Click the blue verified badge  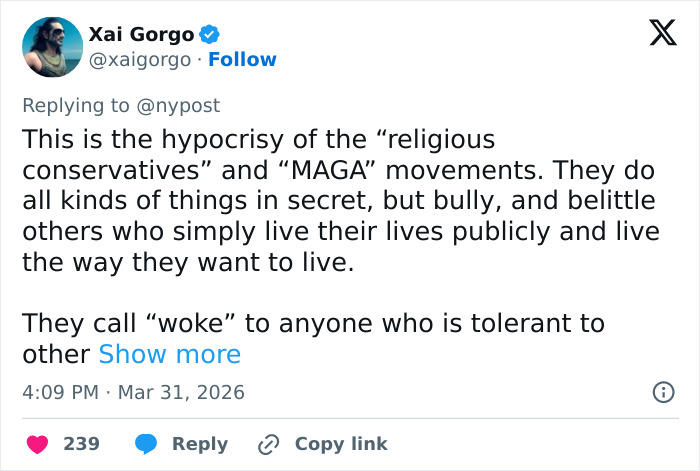pos(210,35)
